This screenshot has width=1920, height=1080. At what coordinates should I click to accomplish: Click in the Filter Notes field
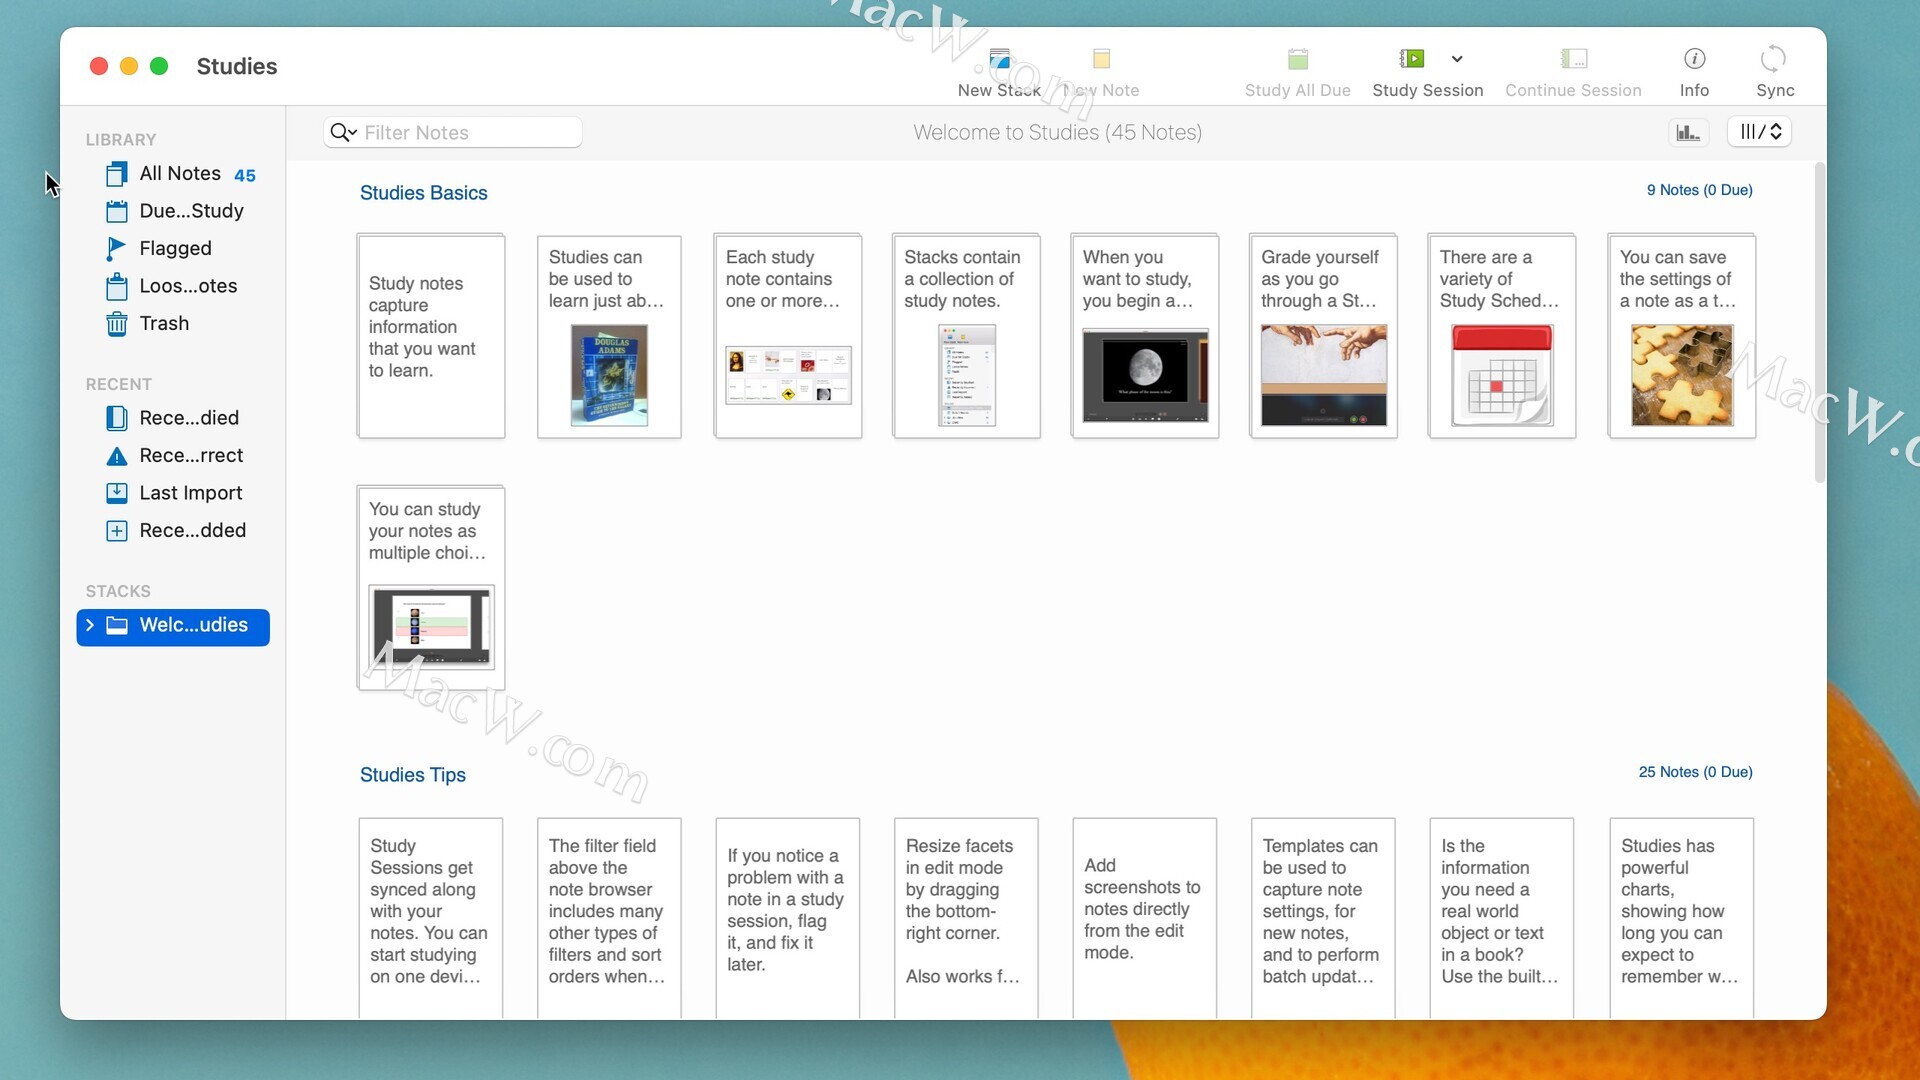[x=453, y=132]
